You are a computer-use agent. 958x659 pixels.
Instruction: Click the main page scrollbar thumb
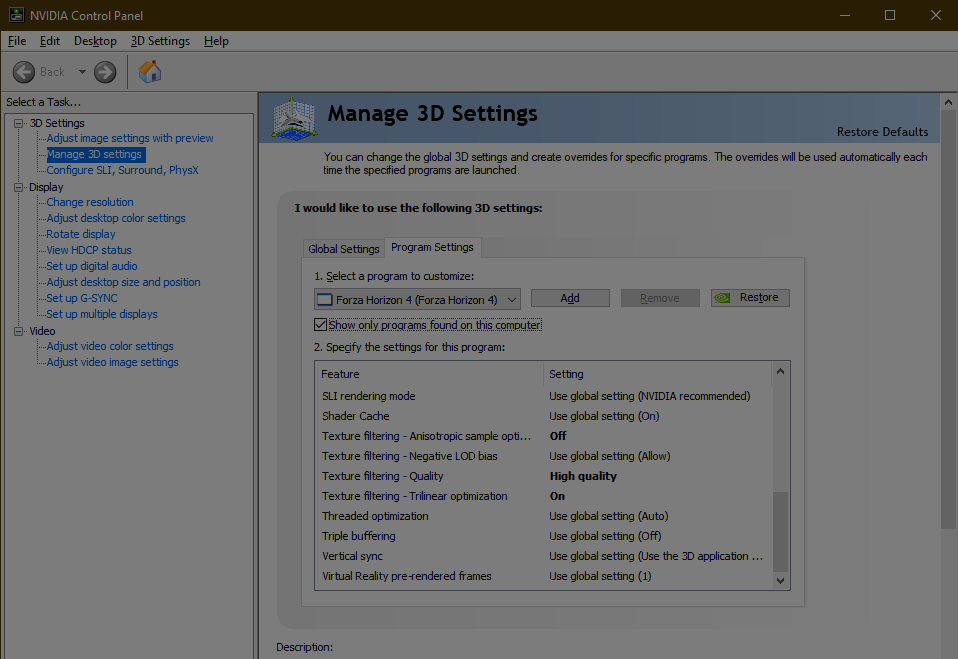point(948,319)
